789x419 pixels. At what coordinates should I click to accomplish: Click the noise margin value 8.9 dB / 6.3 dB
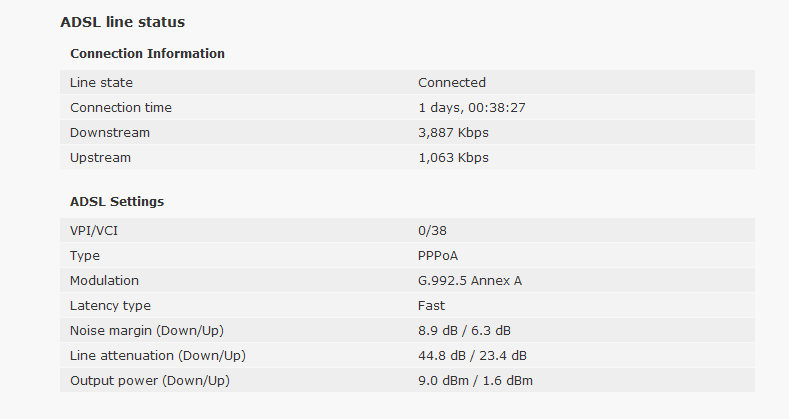pyautogui.click(x=464, y=330)
